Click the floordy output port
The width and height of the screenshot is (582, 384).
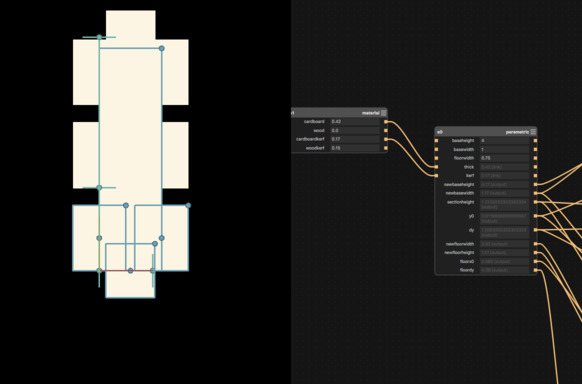click(535, 270)
